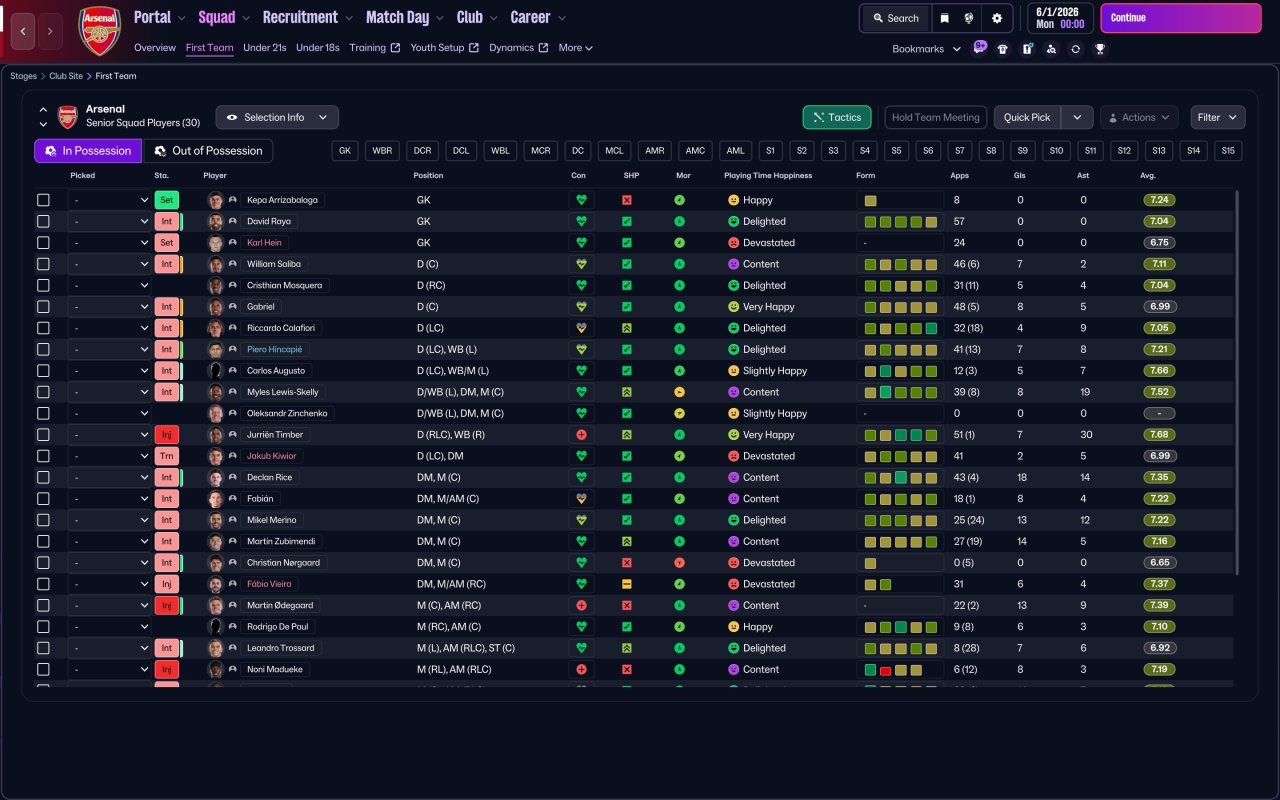Check the box for Declan Rice
Viewport: 1280px width, 800px height.
click(x=43, y=477)
